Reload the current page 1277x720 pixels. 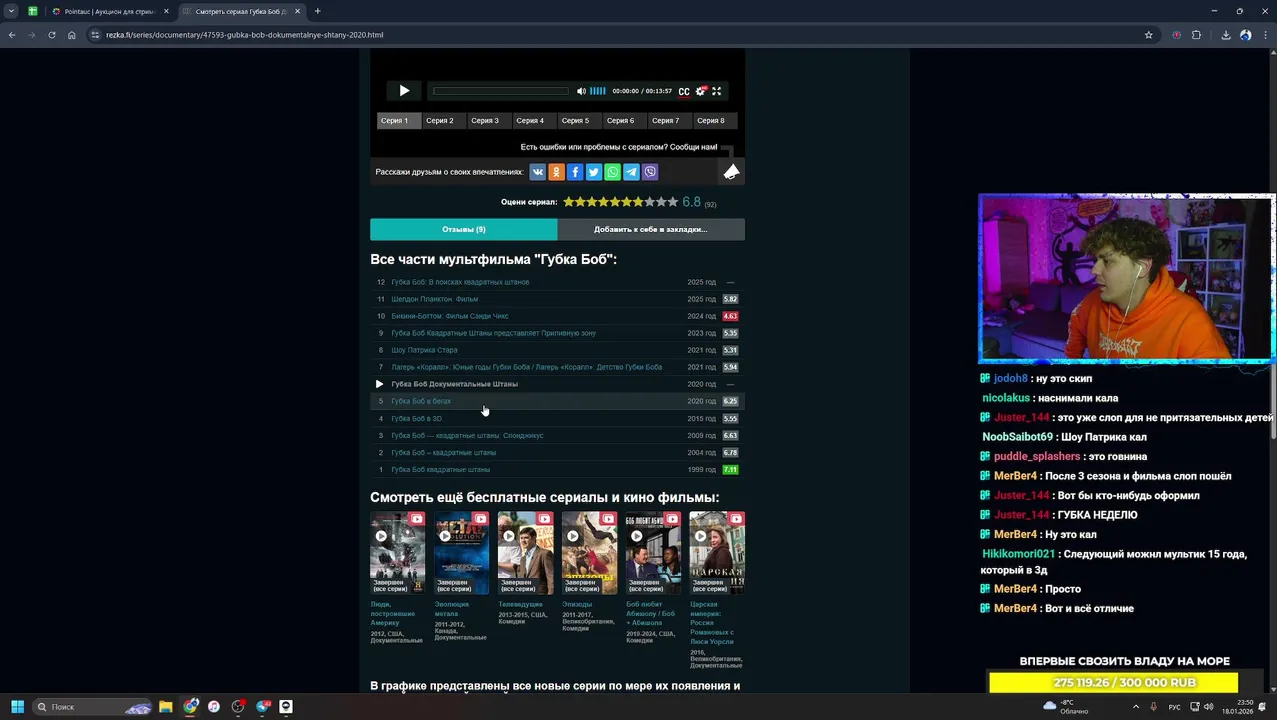tap(52, 35)
